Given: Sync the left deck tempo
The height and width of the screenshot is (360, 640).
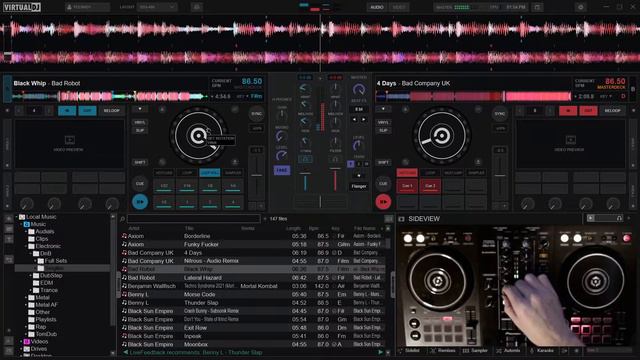Looking at the screenshot, I should coord(256,114).
